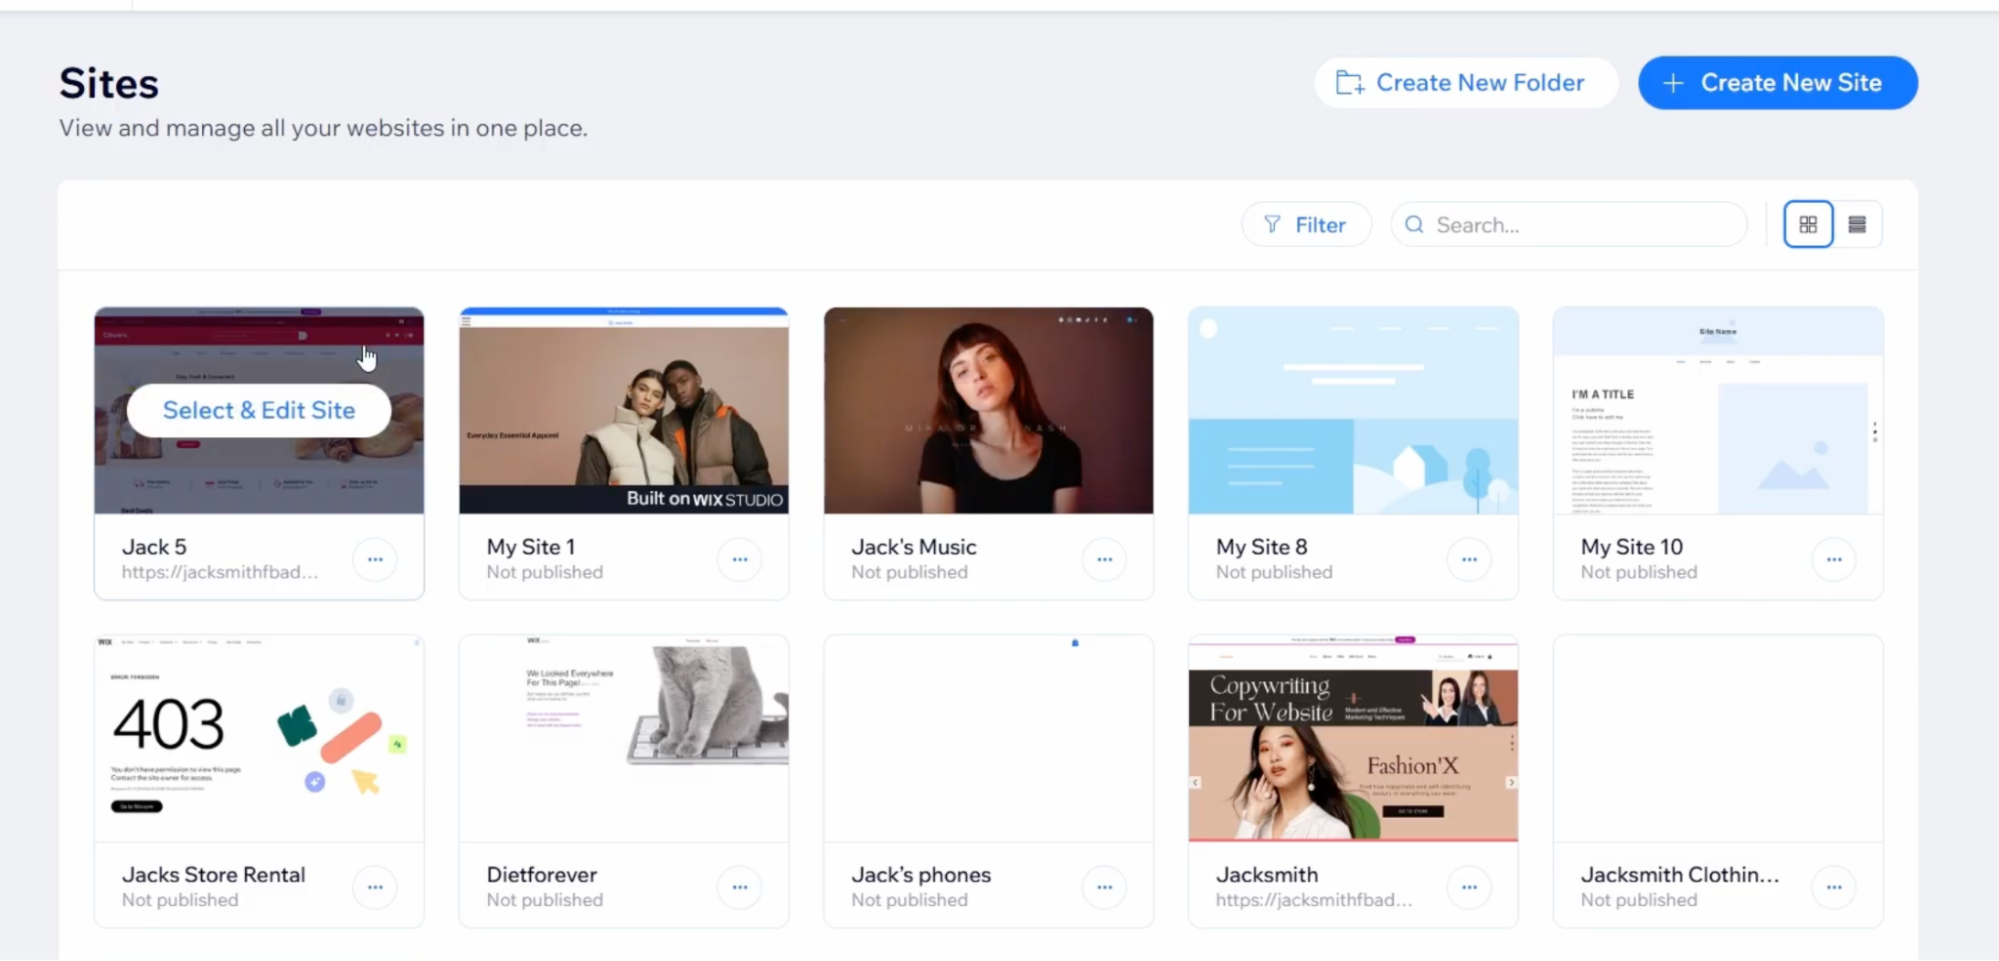Open the actions menu for Dietforever
Screen dimensions: 1999x961
(x=740, y=887)
